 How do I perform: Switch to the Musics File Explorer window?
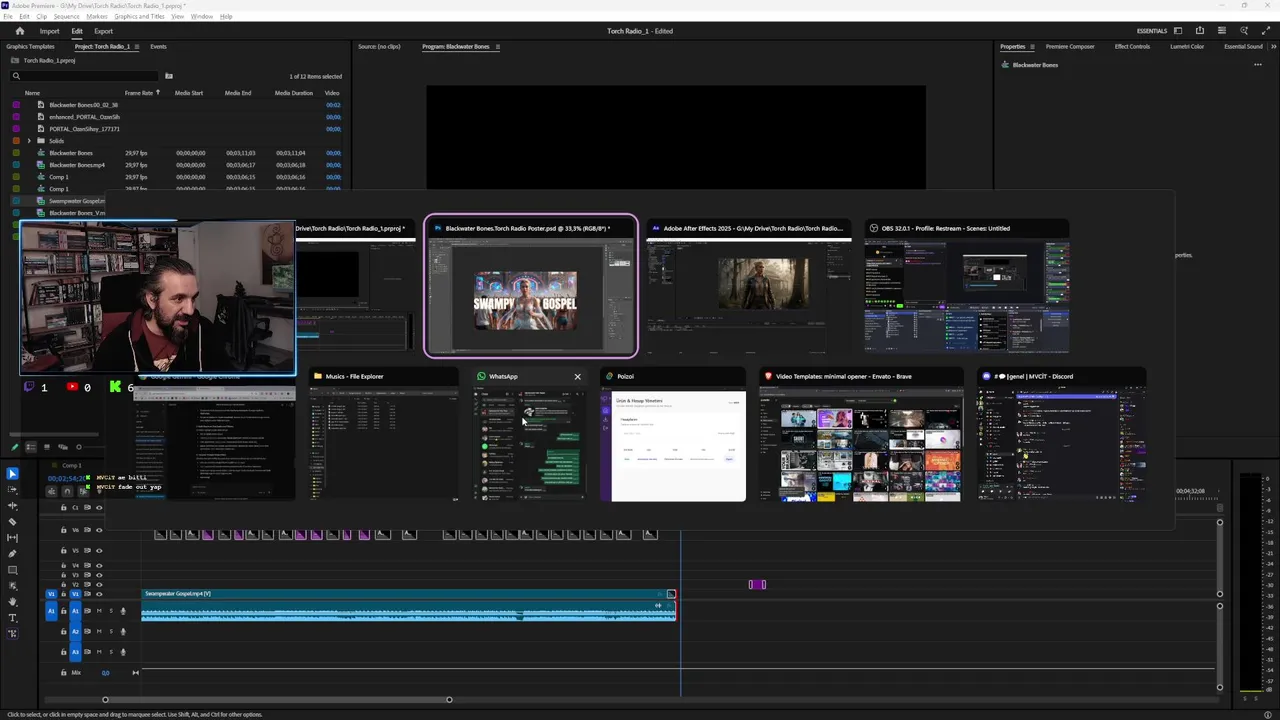click(x=384, y=435)
